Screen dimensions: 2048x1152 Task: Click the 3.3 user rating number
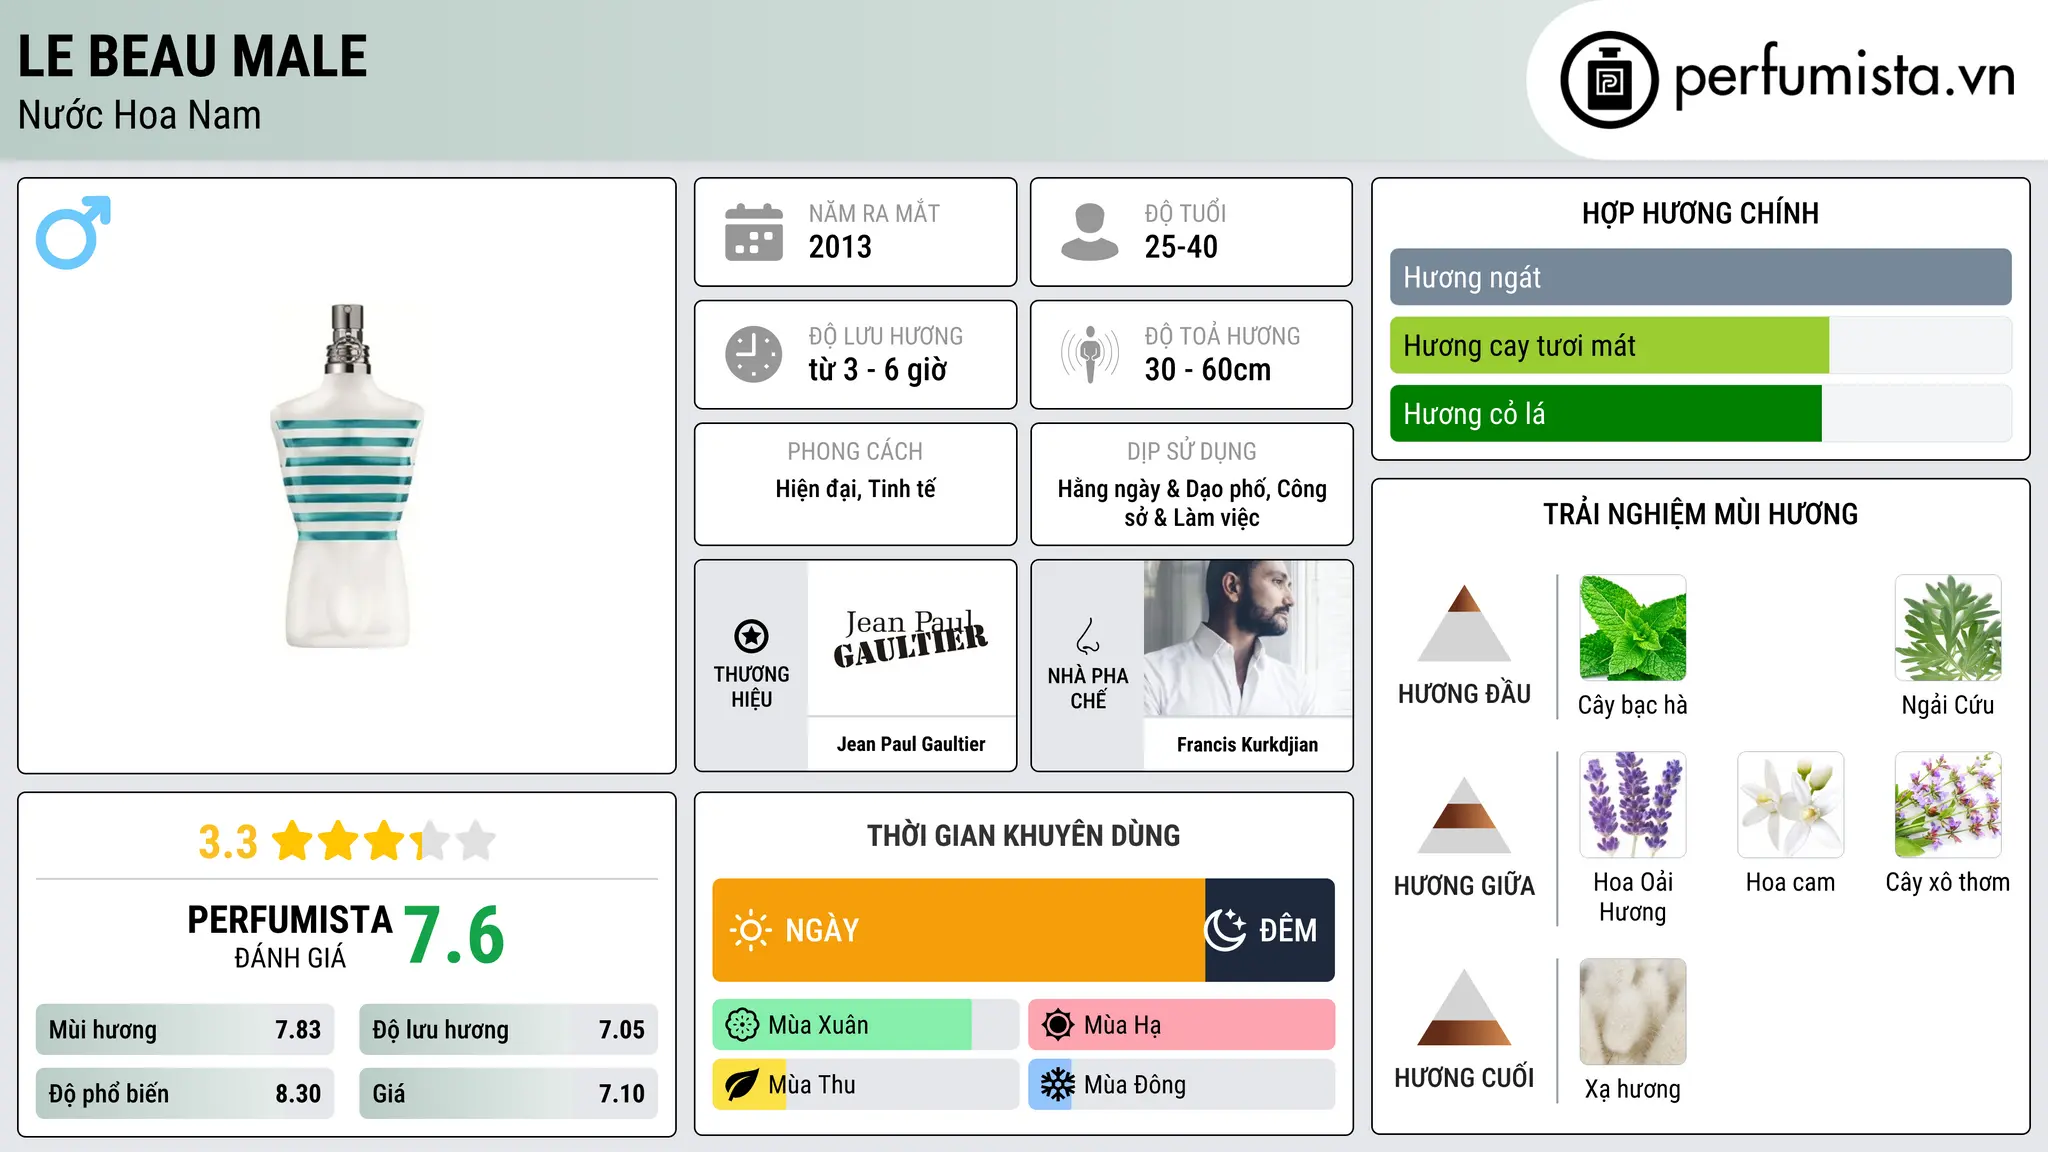228,842
